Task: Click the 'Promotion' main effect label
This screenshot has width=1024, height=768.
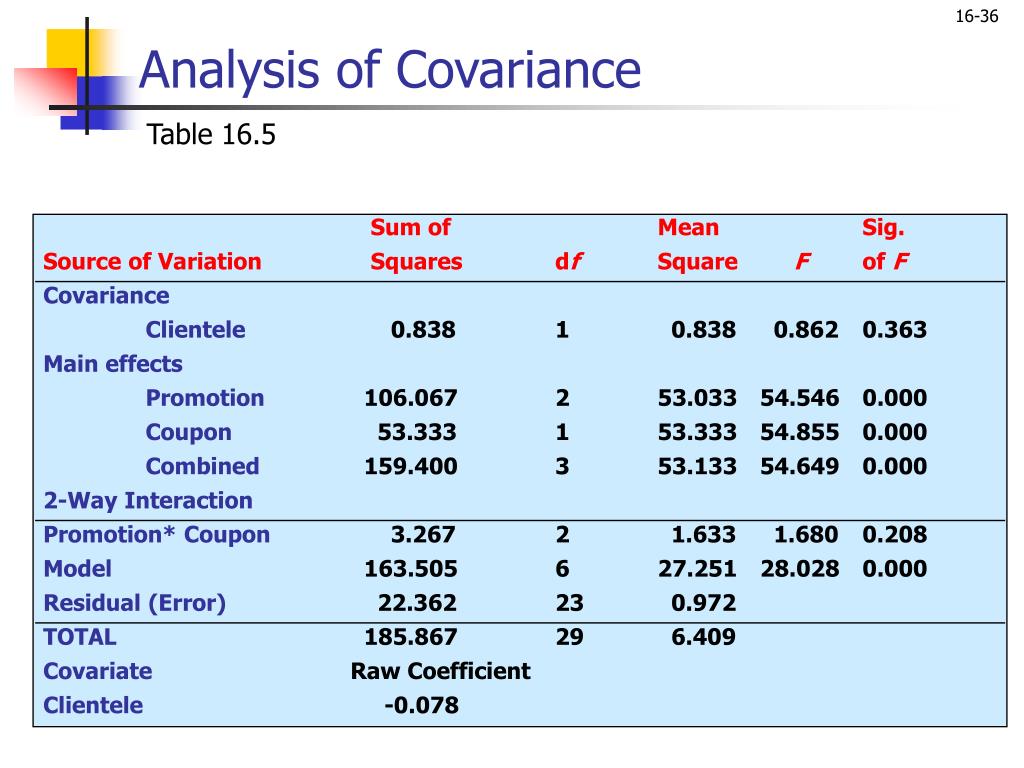Action: point(204,398)
